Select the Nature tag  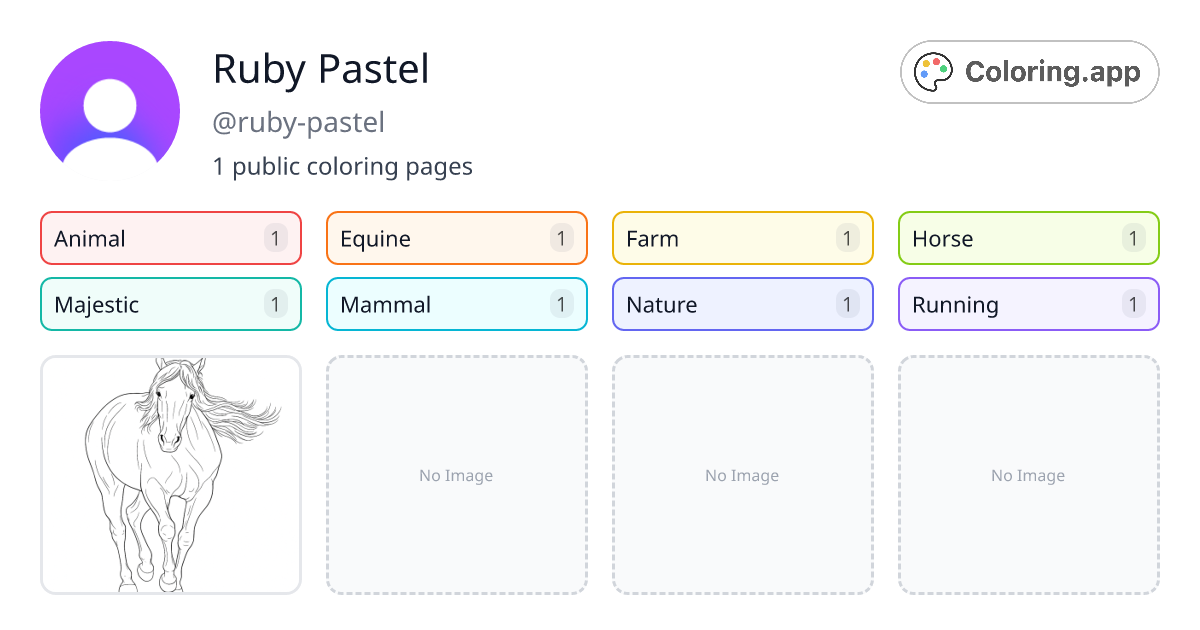pyautogui.click(x=743, y=304)
